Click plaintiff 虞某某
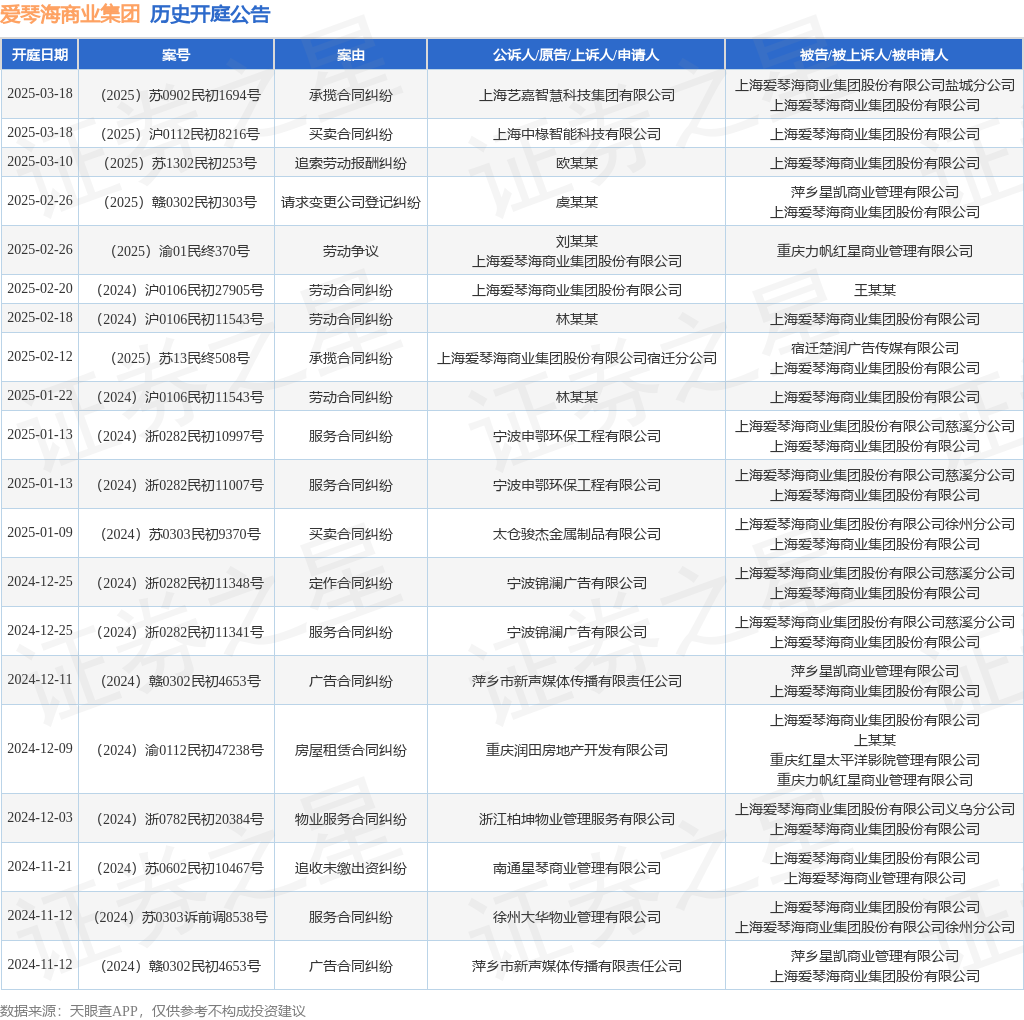 tap(577, 202)
